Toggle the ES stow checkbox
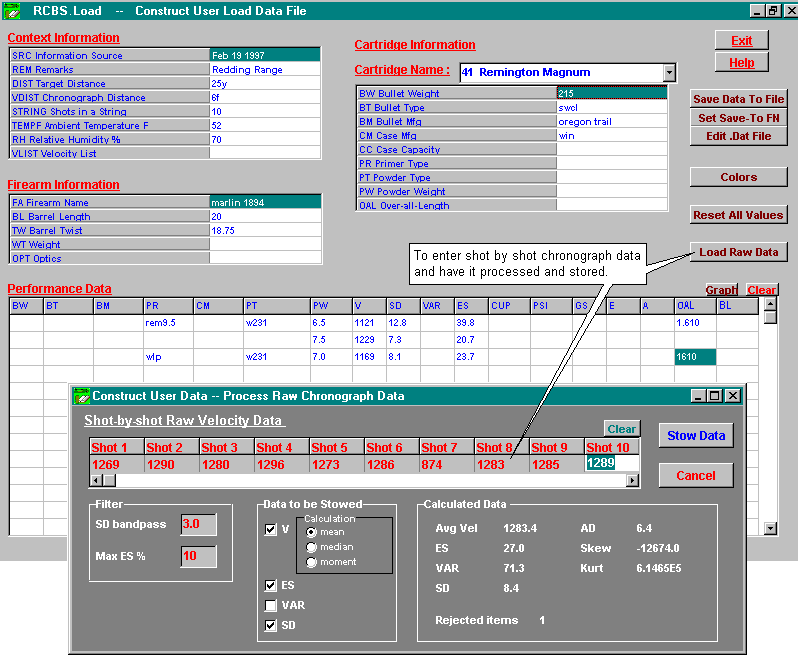Screen dimensions: 800x658 point(271,585)
